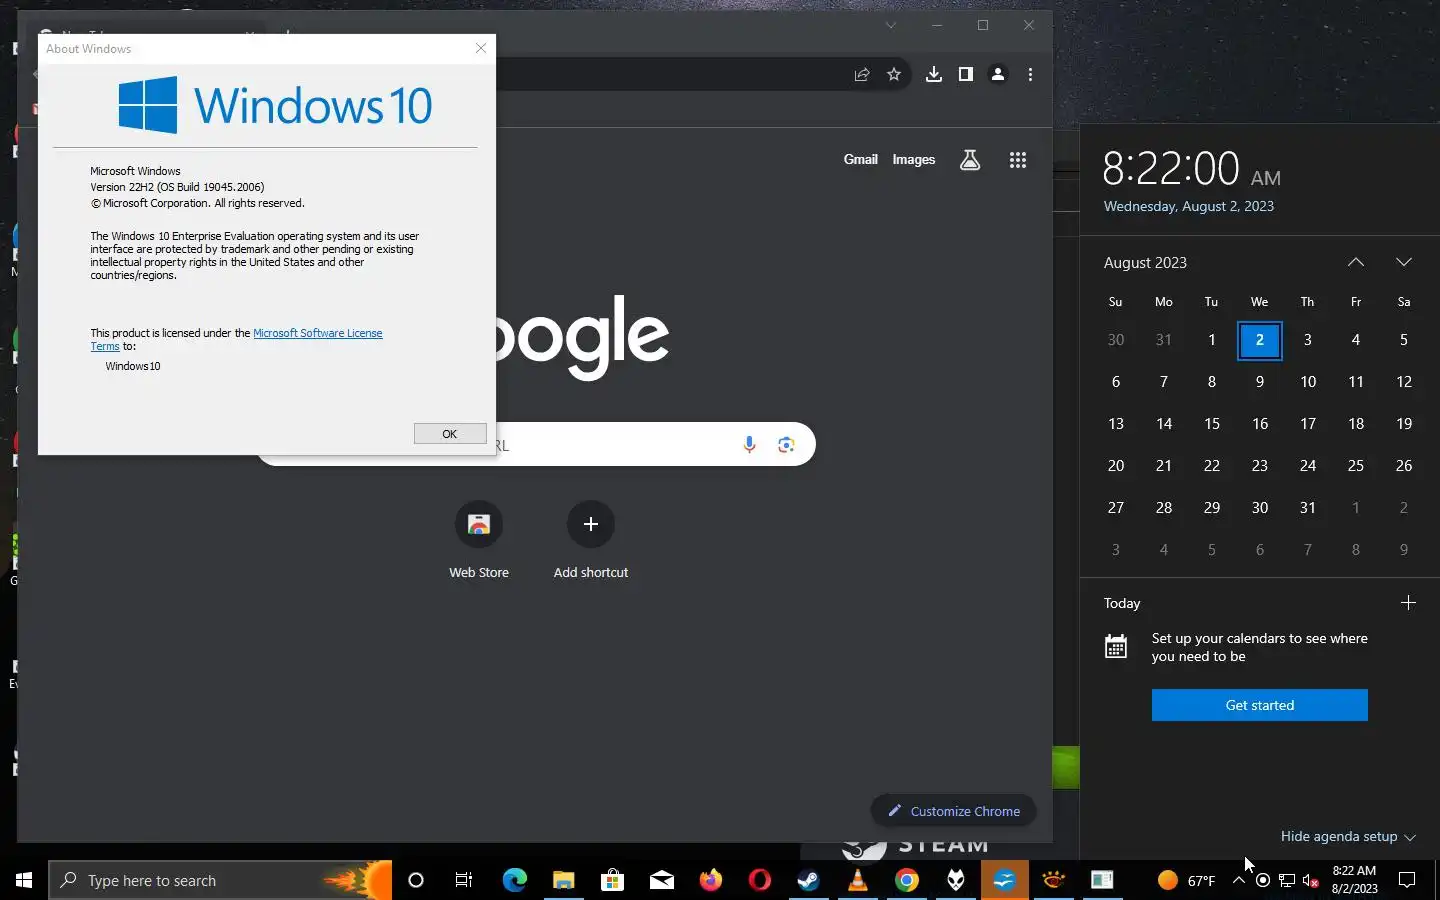The width and height of the screenshot is (1440, 900).
Task: Open VLC media player from the taskbar
Action: pos(858,880)
